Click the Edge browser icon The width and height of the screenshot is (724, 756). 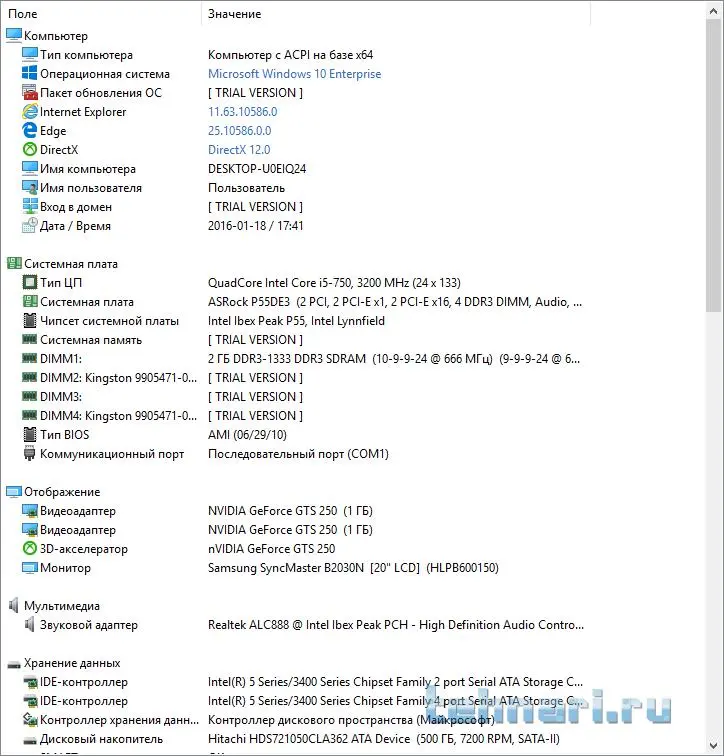point(29,130)
